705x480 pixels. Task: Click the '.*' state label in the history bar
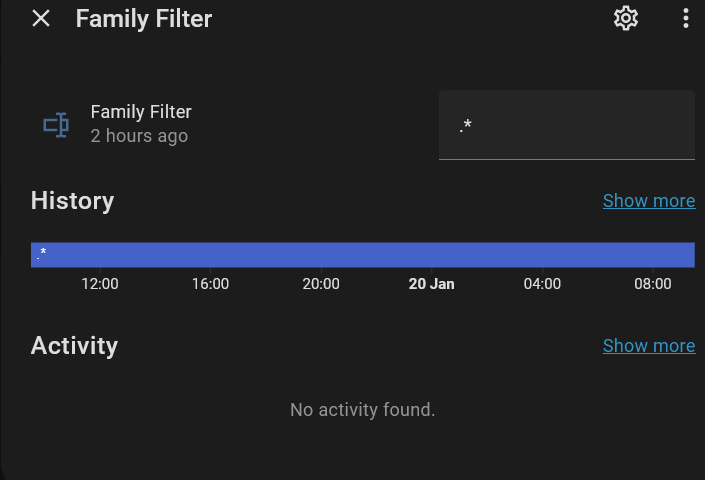coord(42,254)
